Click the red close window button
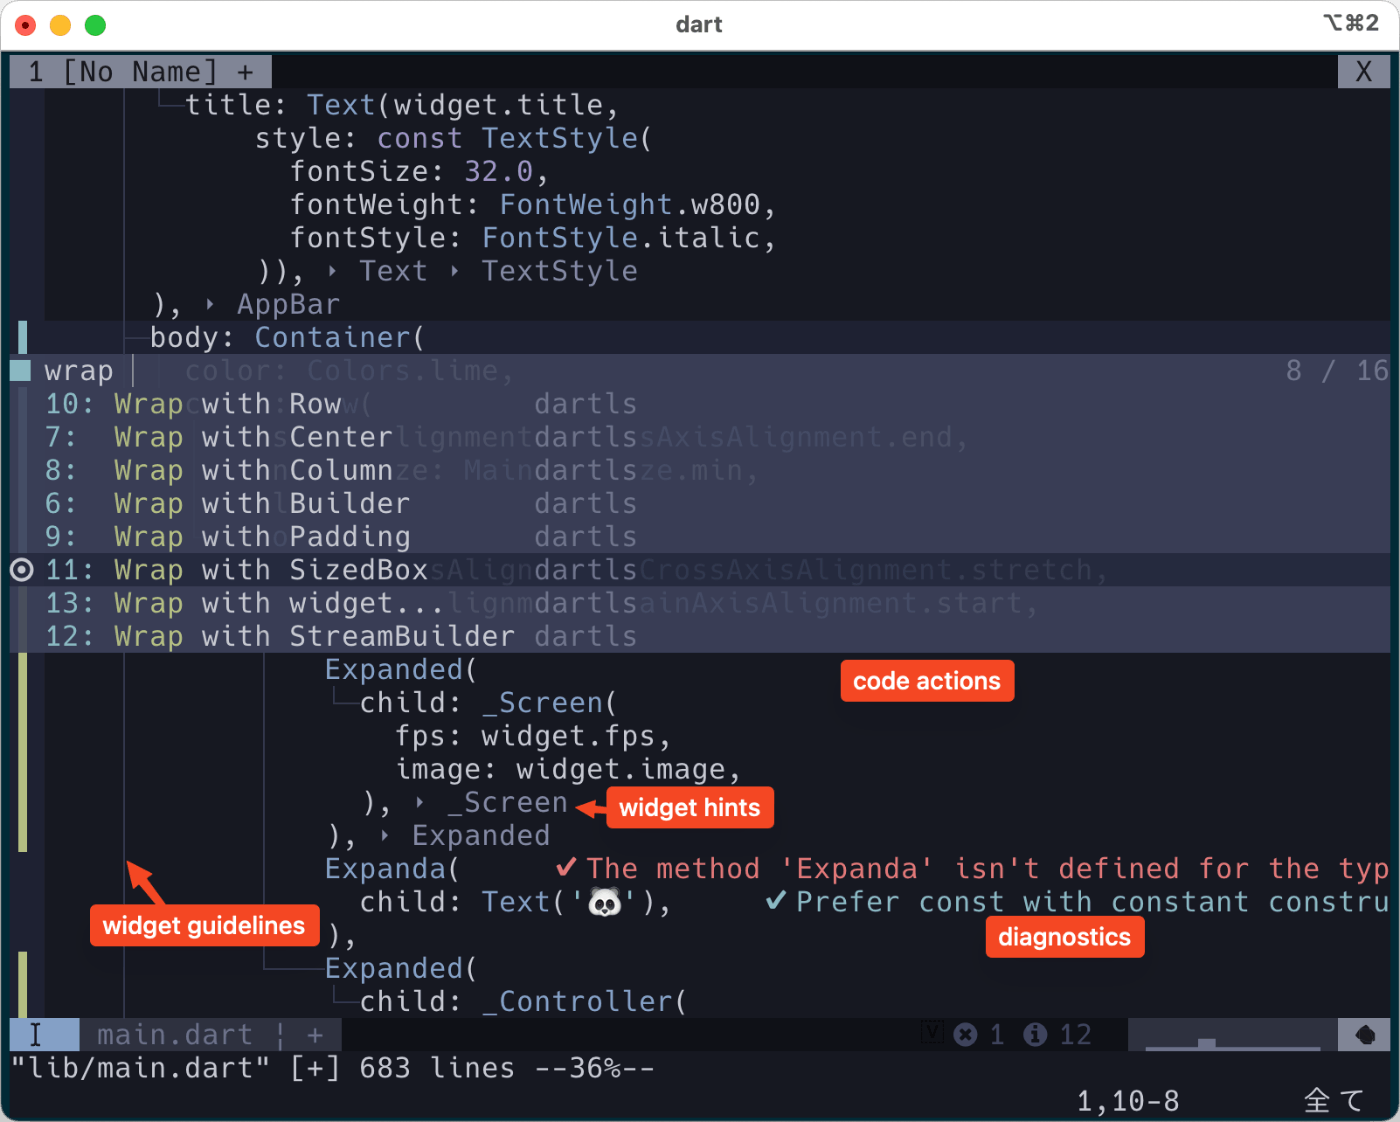The height and width of the screenshot is (1122, 1400). [x=26, y=25]
